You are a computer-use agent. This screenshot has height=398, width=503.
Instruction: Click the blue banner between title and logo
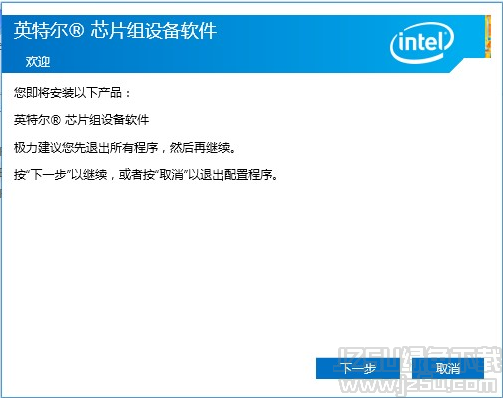[300, 42]
